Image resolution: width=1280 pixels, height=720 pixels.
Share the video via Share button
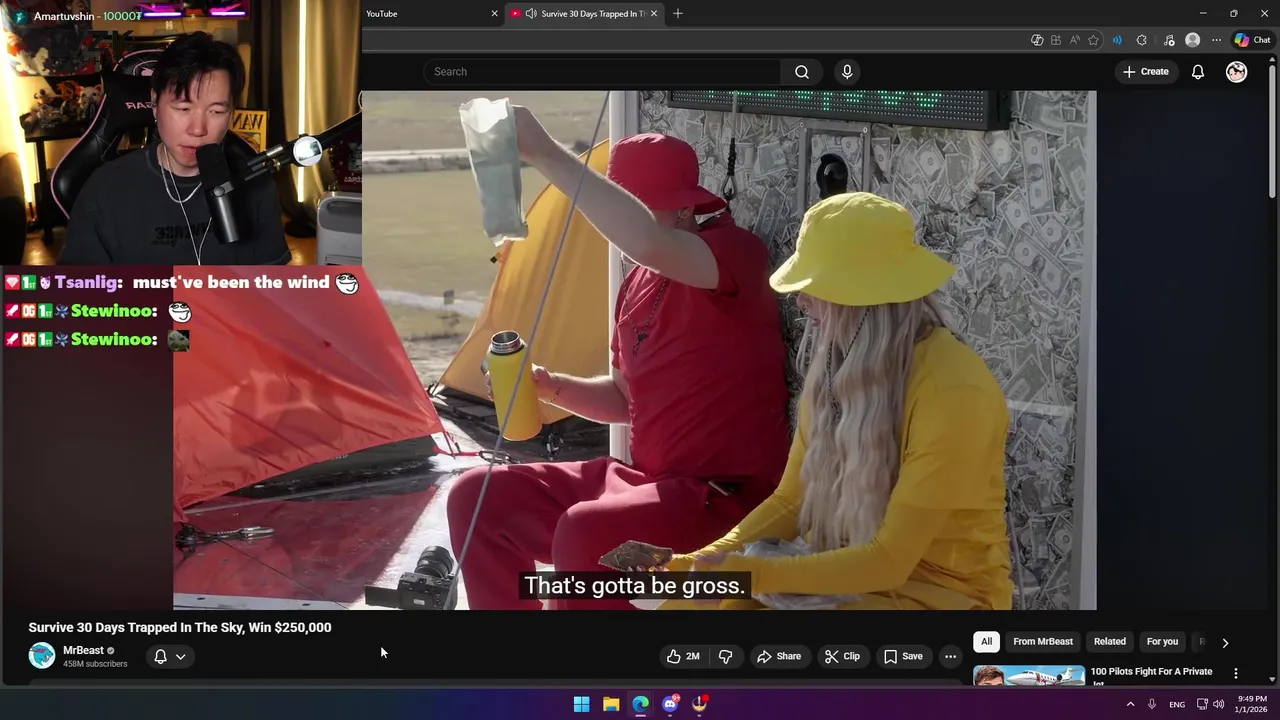pyautogui.click(x=779, y=657)
